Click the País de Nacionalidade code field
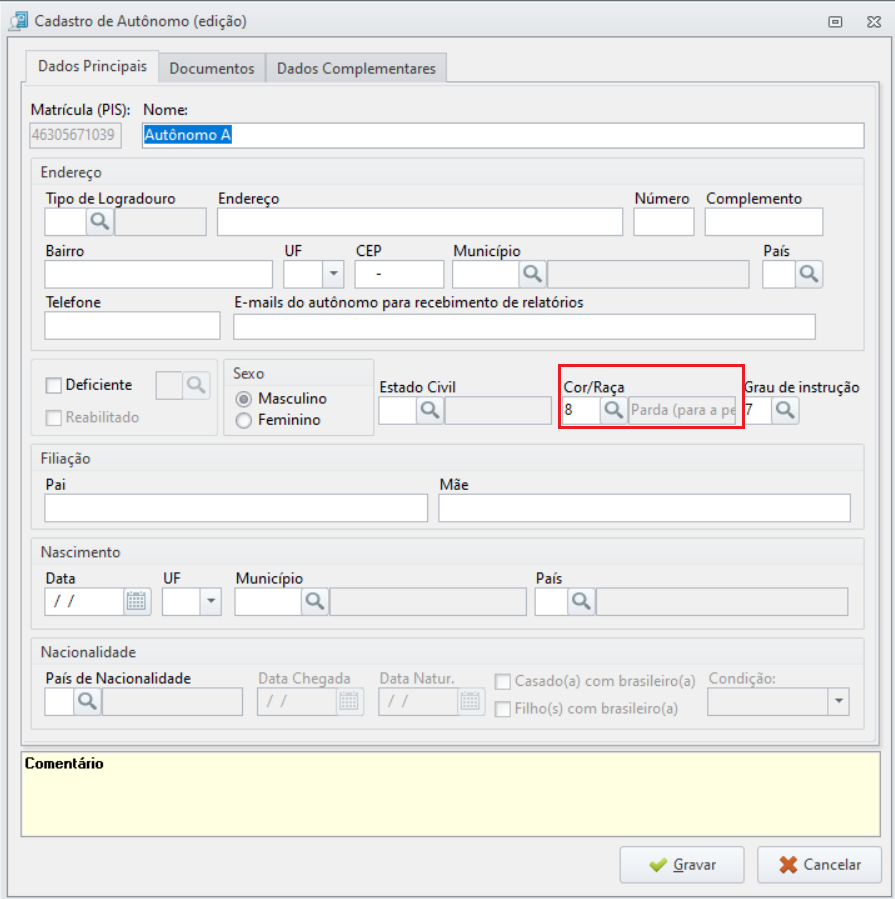Viewport: 895px width, 899px height. pyautogui.click(x=59, y=702)
